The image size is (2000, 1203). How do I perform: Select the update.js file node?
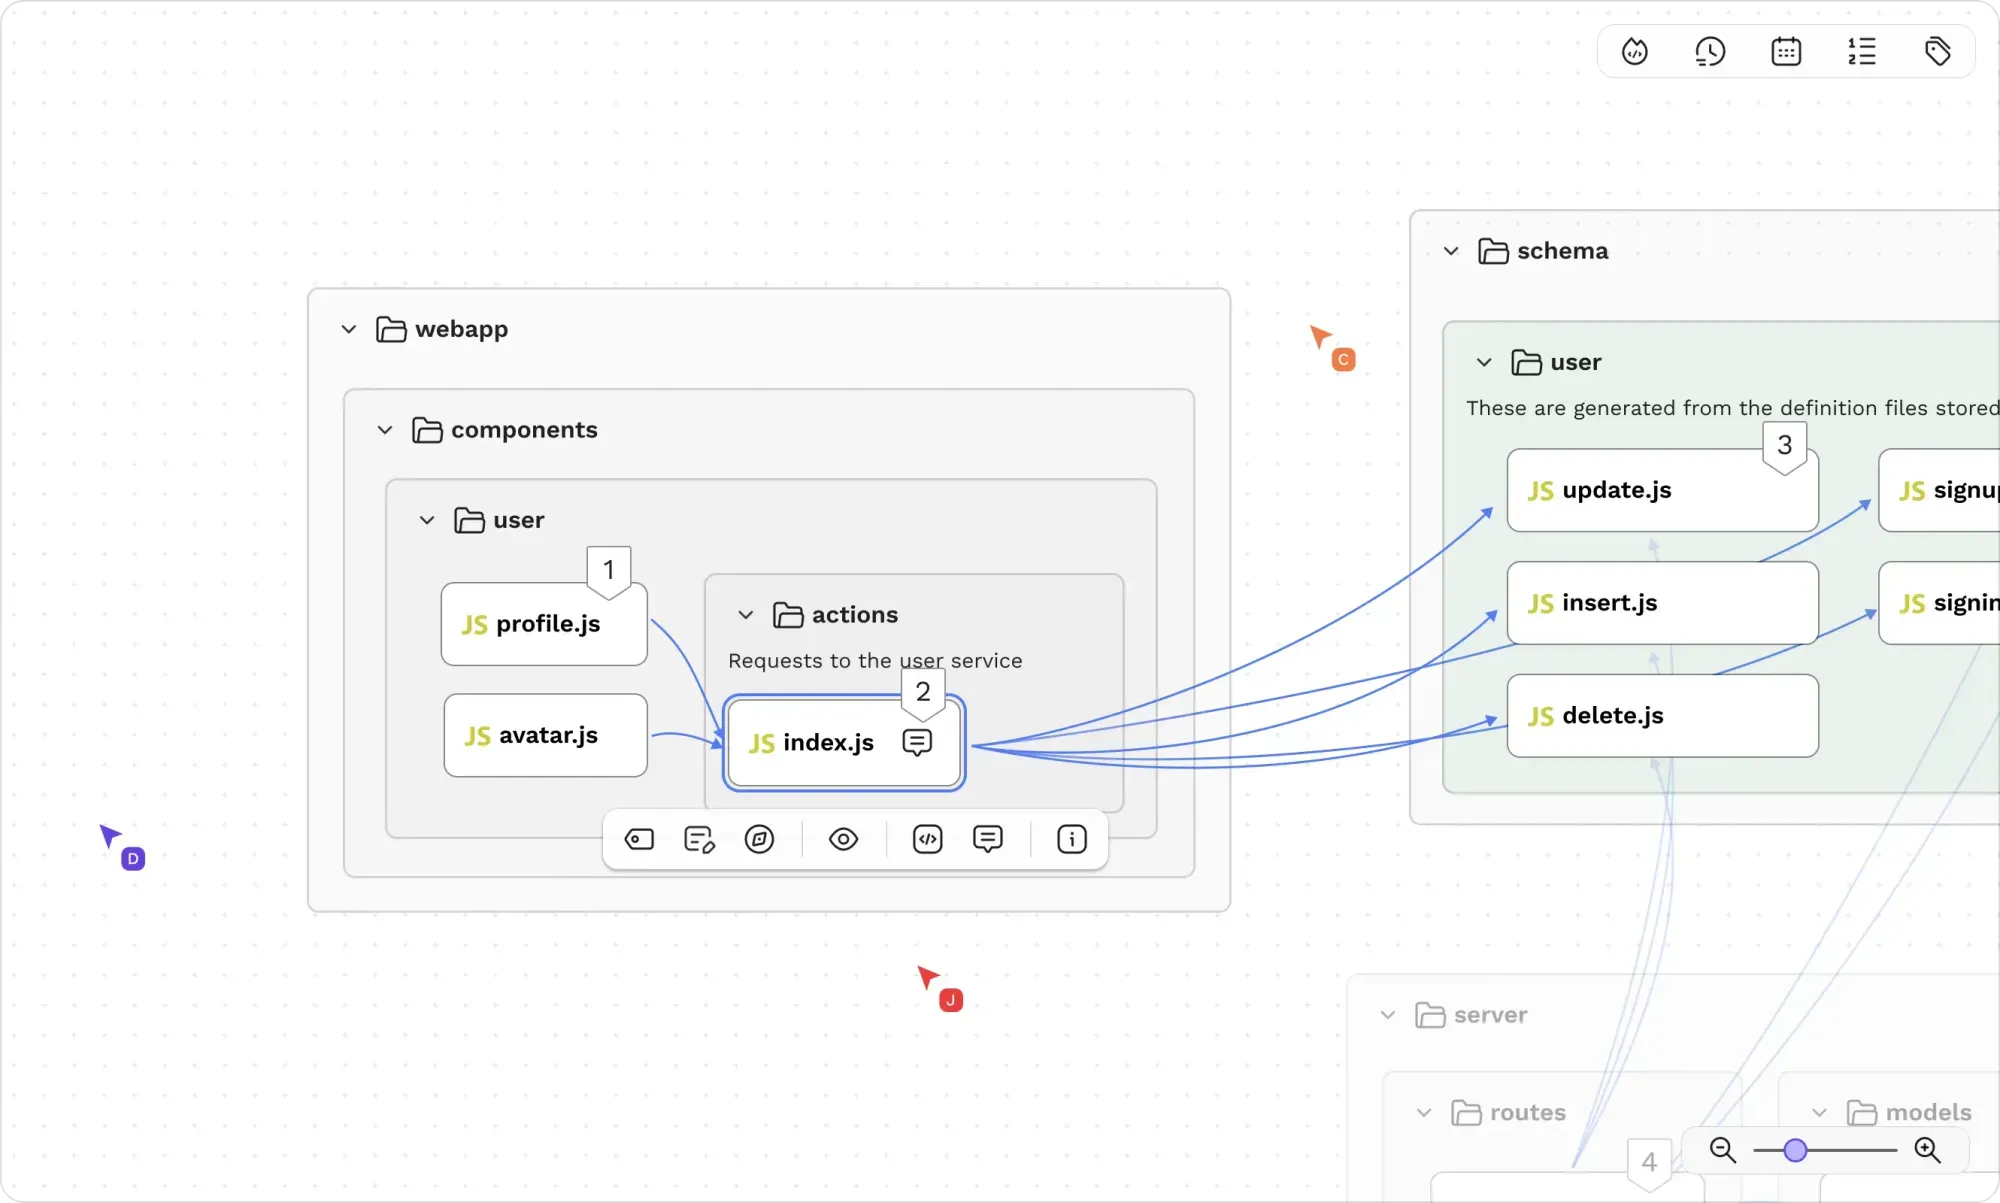pos(1661,490)
